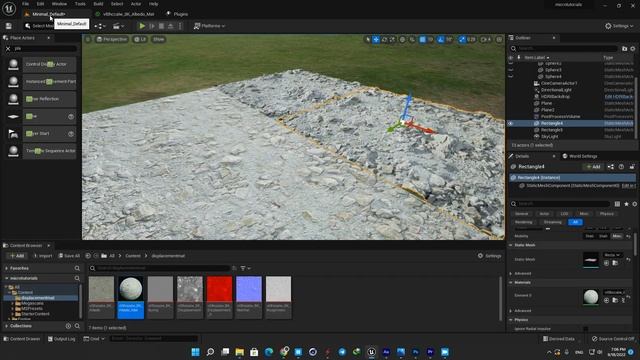The width and height of the screenshot is (640, 360).
Task: Open Details panel settings gear
Action: 635,204
